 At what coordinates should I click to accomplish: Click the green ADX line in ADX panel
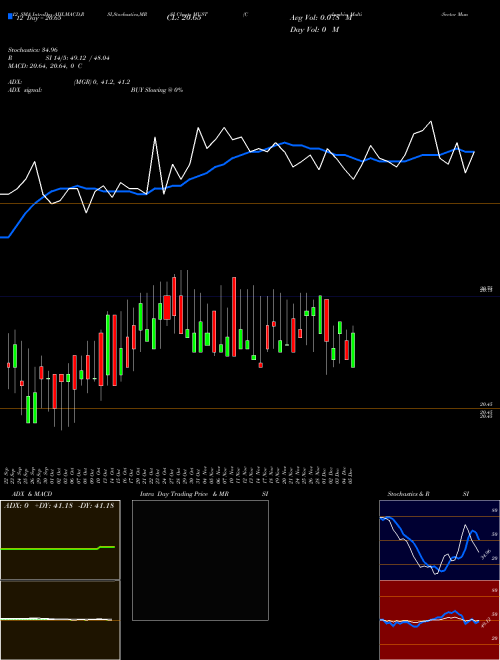coord(58,548)
